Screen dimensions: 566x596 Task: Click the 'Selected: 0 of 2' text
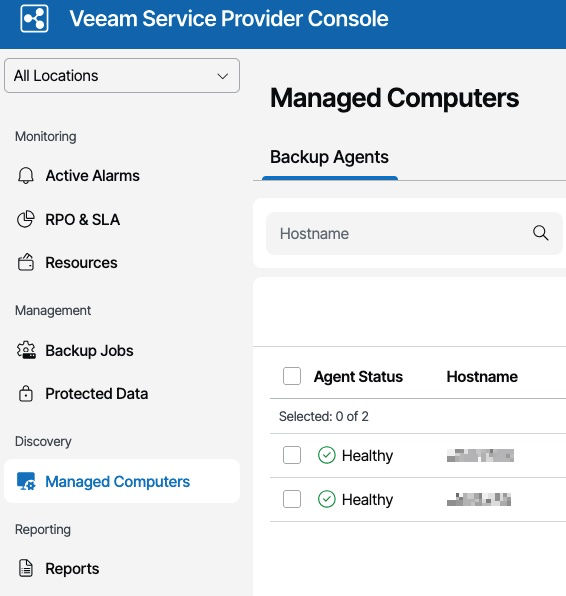[x=323, y=416]
